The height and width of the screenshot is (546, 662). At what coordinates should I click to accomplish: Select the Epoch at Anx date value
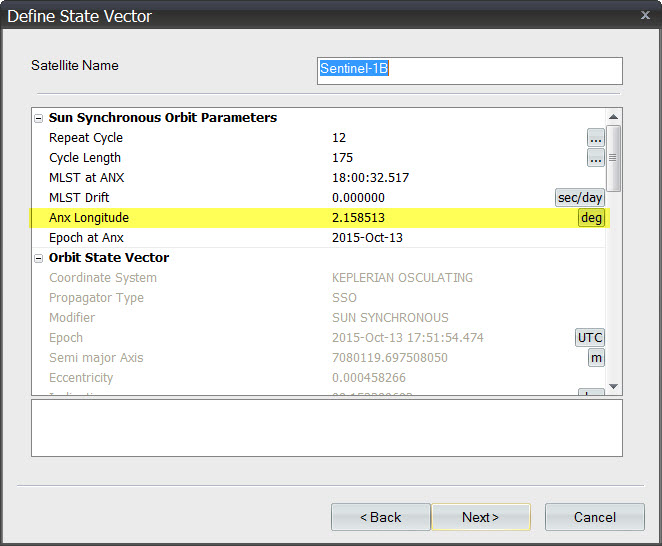click(366, 238)
